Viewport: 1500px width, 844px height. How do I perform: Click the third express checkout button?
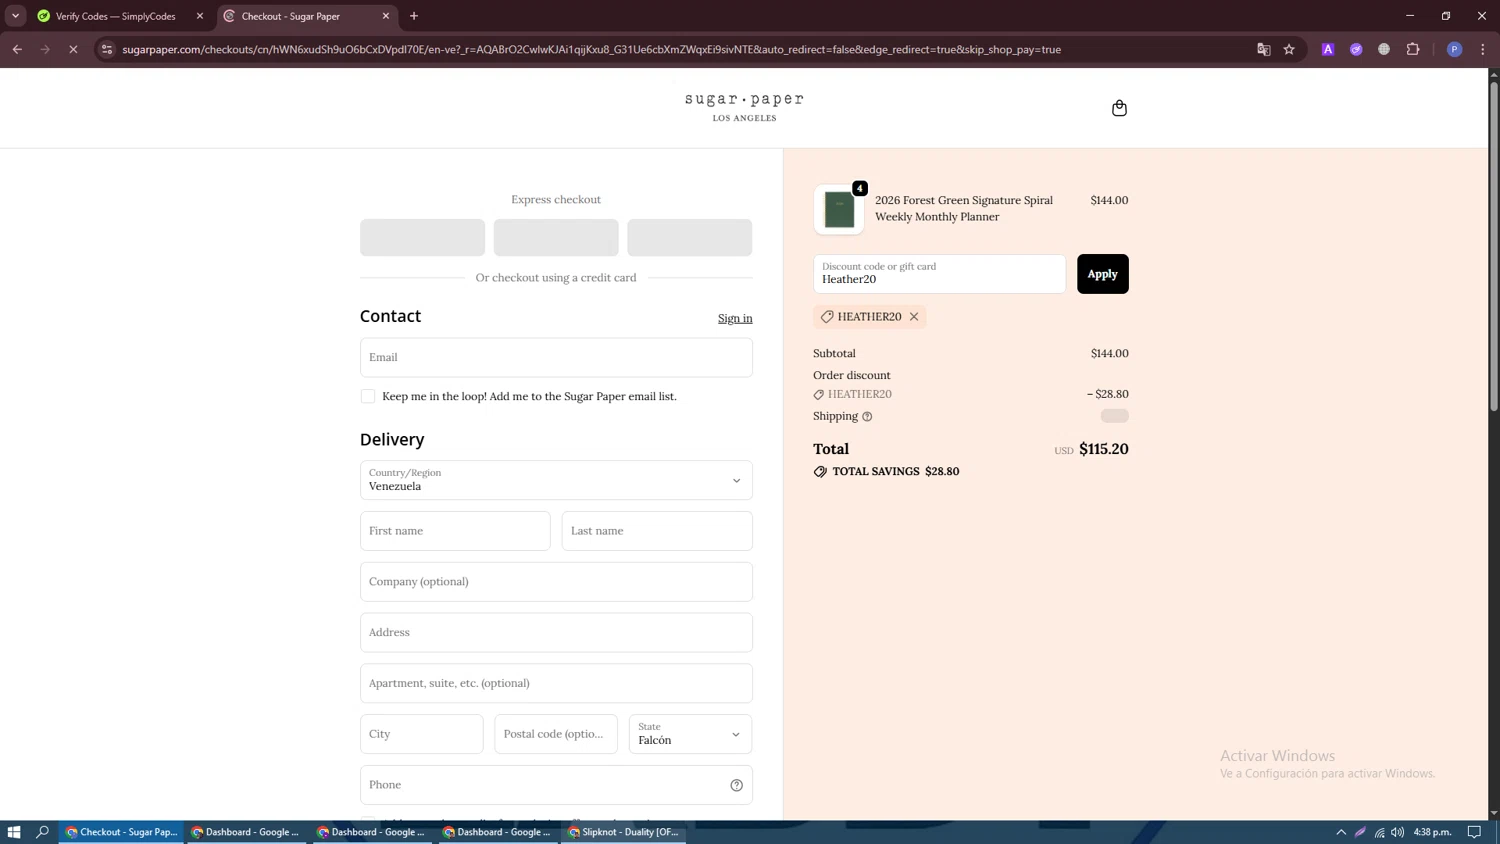click(x=690, y=238)
